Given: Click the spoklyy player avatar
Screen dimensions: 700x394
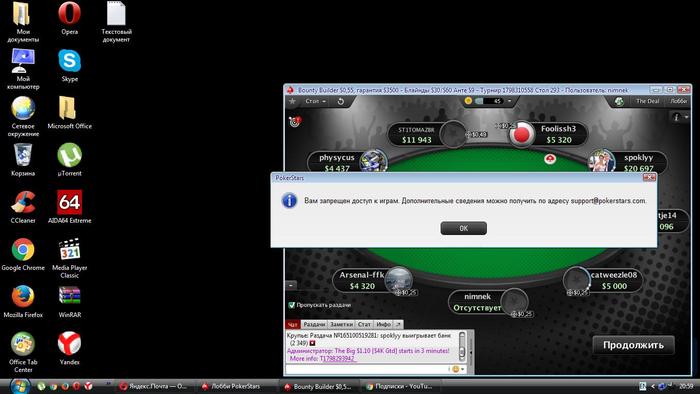Looking at the screenshot, I should tap(601, 161).
